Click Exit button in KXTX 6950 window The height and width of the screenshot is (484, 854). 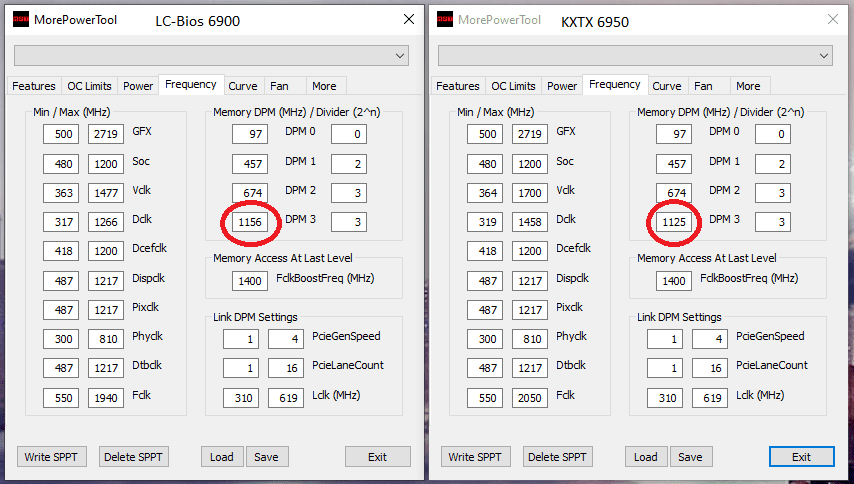801,457
